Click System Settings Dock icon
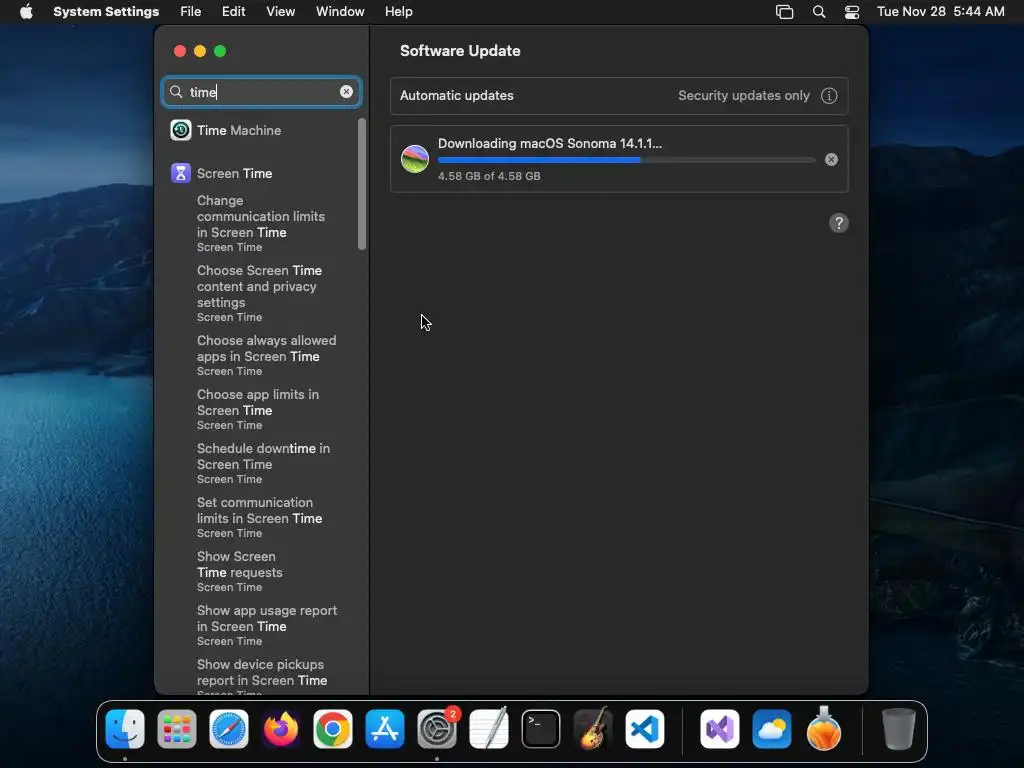The image size is (1024, 768). tap(437, 729)
